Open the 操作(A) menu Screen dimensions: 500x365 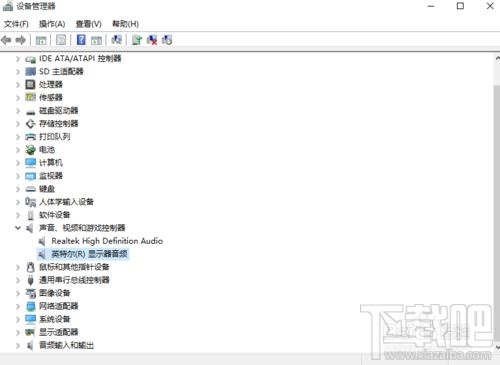52,24
